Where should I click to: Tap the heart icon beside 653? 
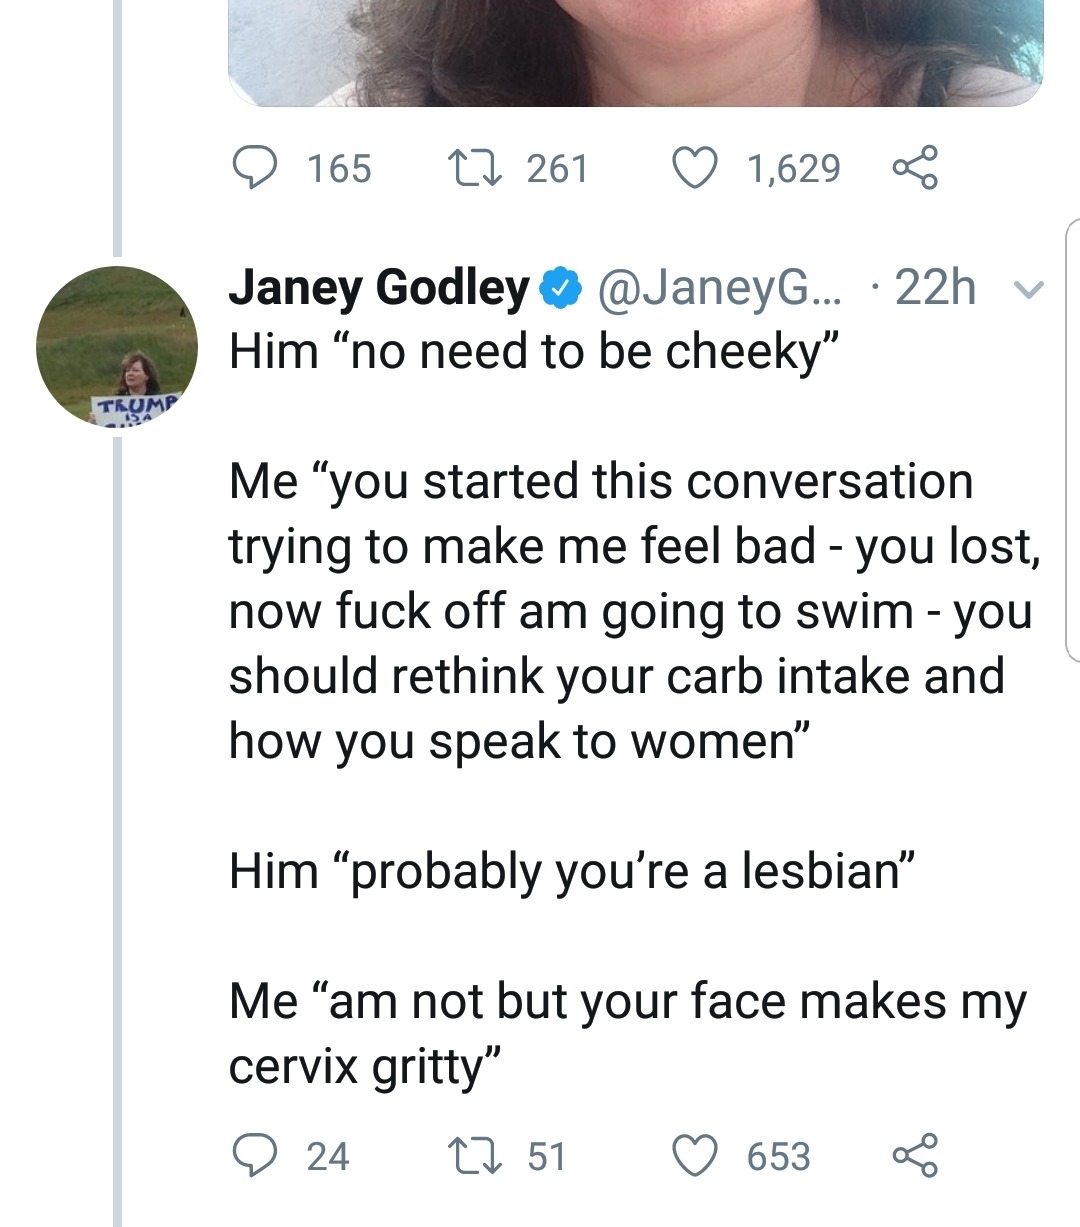(x=695, y=1156)
